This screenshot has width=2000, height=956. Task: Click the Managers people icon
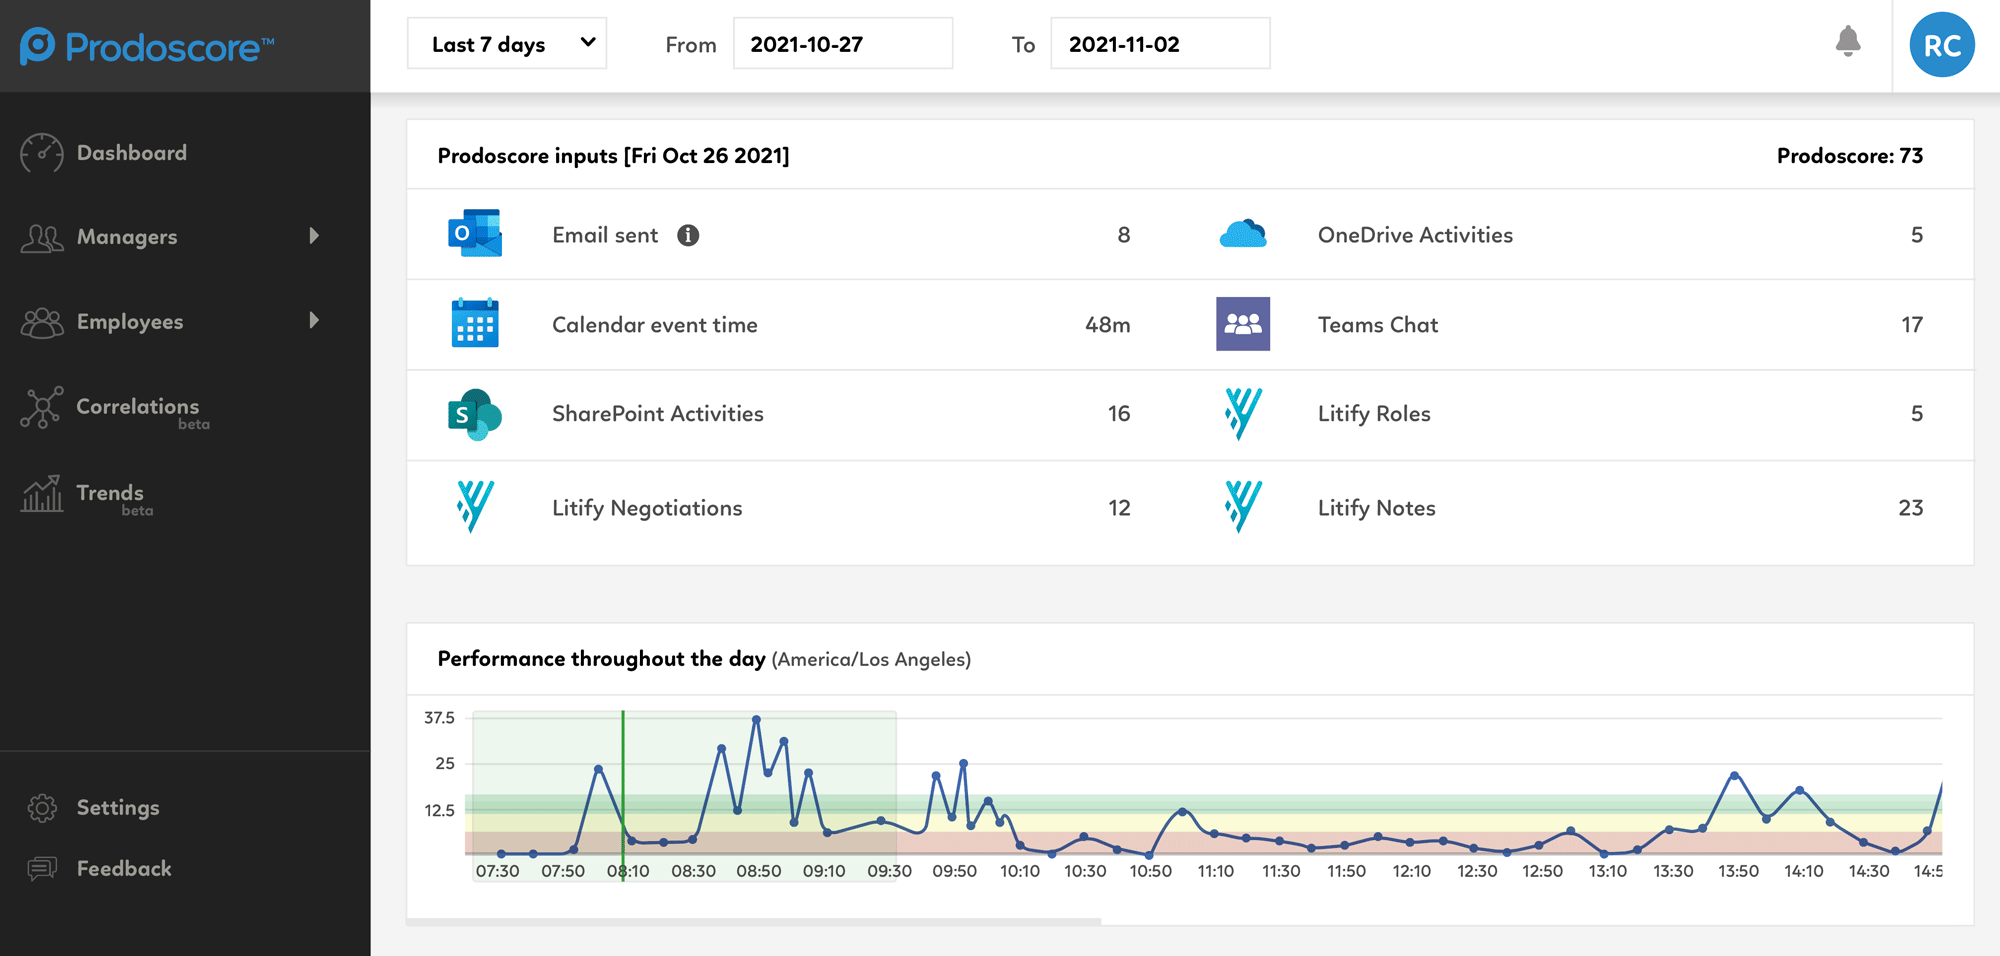[41, 238]
